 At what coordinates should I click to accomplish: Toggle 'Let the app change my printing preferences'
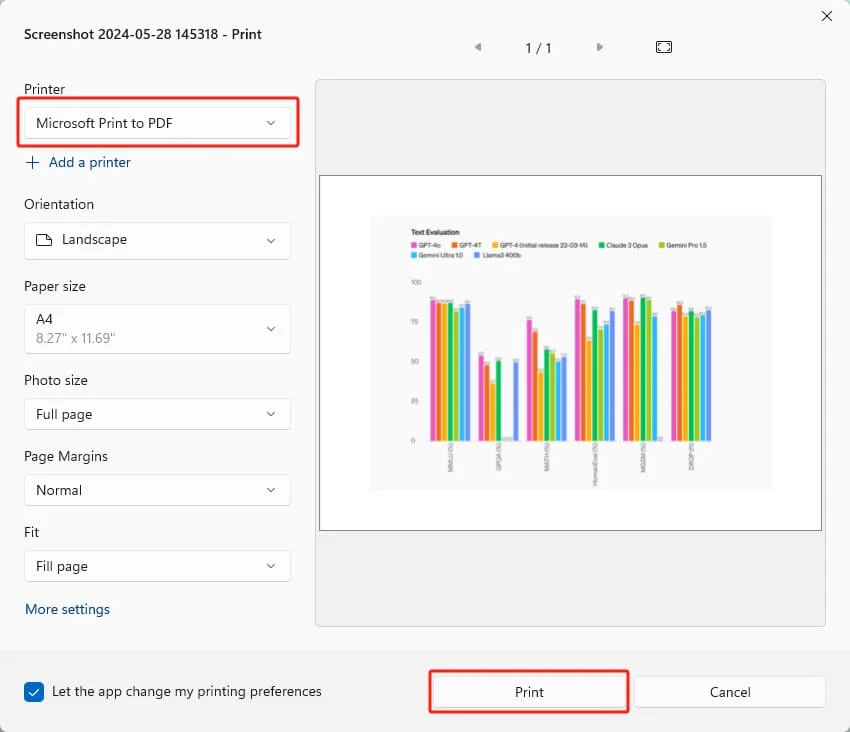pyautogui.click(x=34, y=692)
